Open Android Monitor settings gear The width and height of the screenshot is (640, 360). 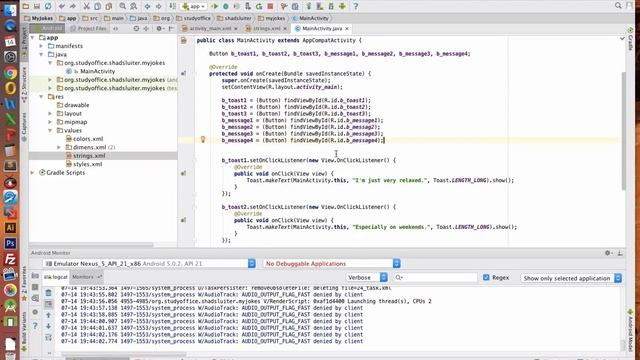[608, 253]
